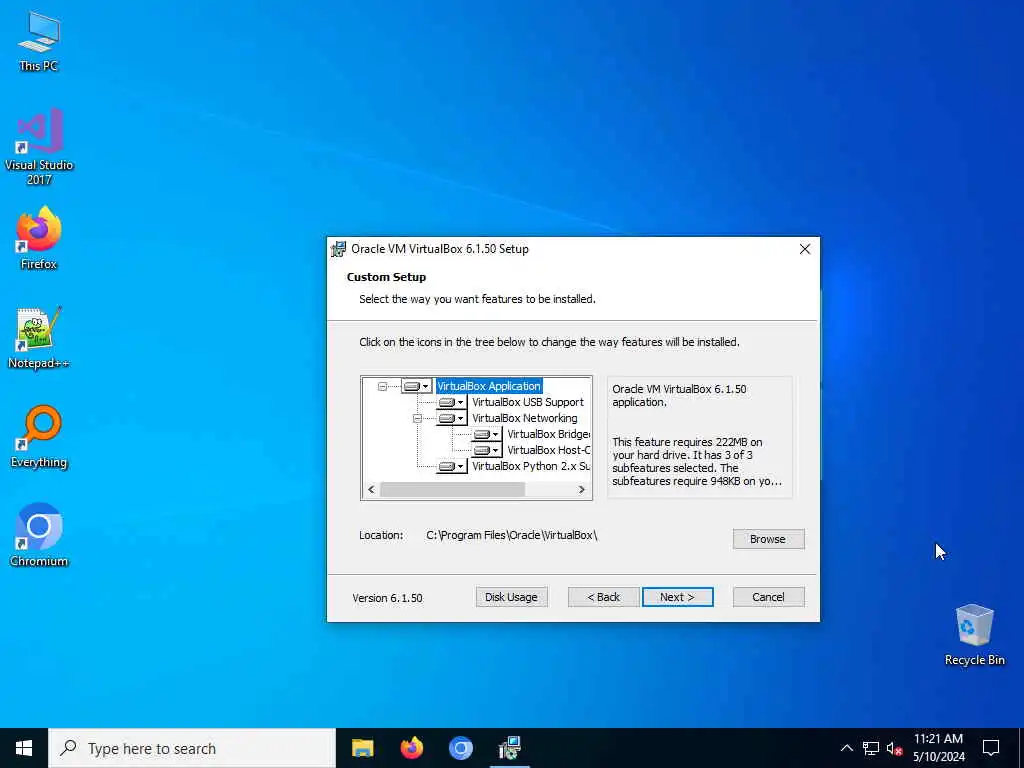This screenshot has width=1024, height=768.
Task: Show hidden system tray icons
Action: pyautogui.click(x=846, y=748)
